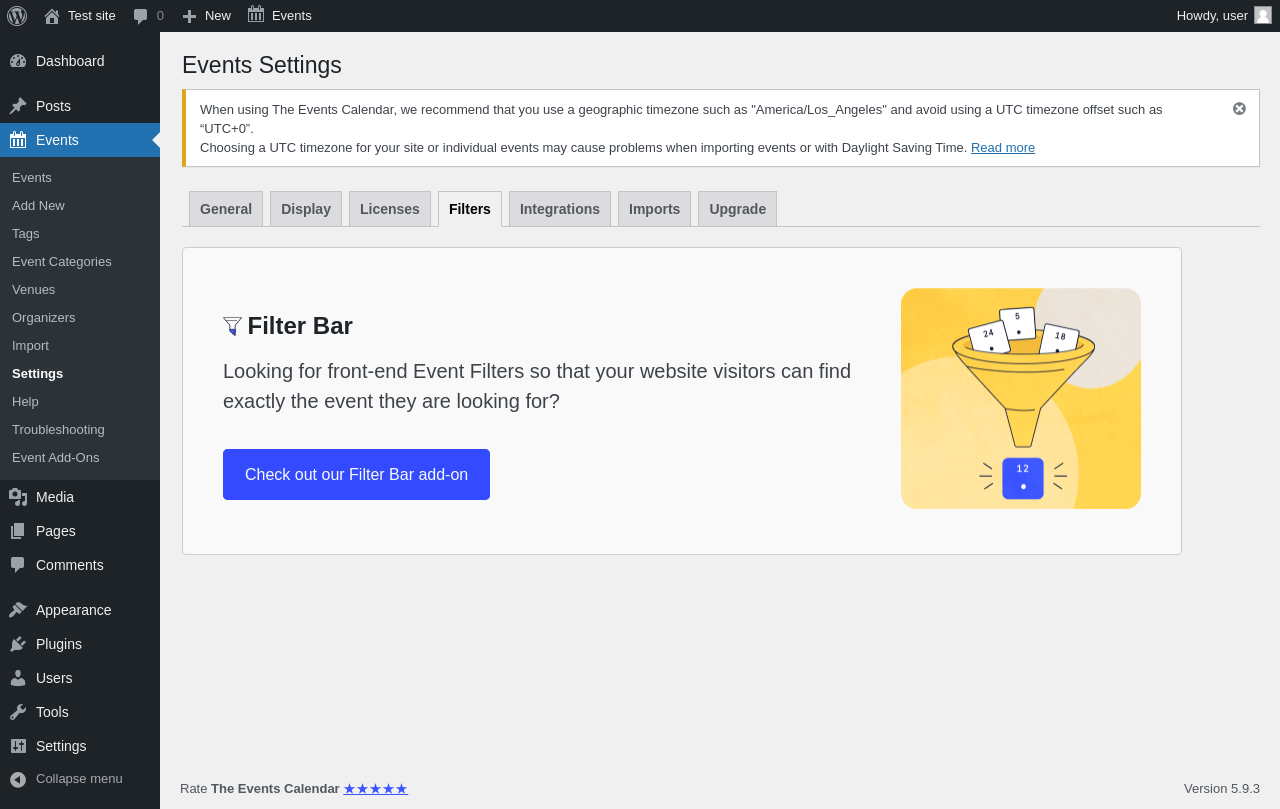Click the five-star rating link
The width and height of the screenshot is (1280, 809).
click(375, 788)
